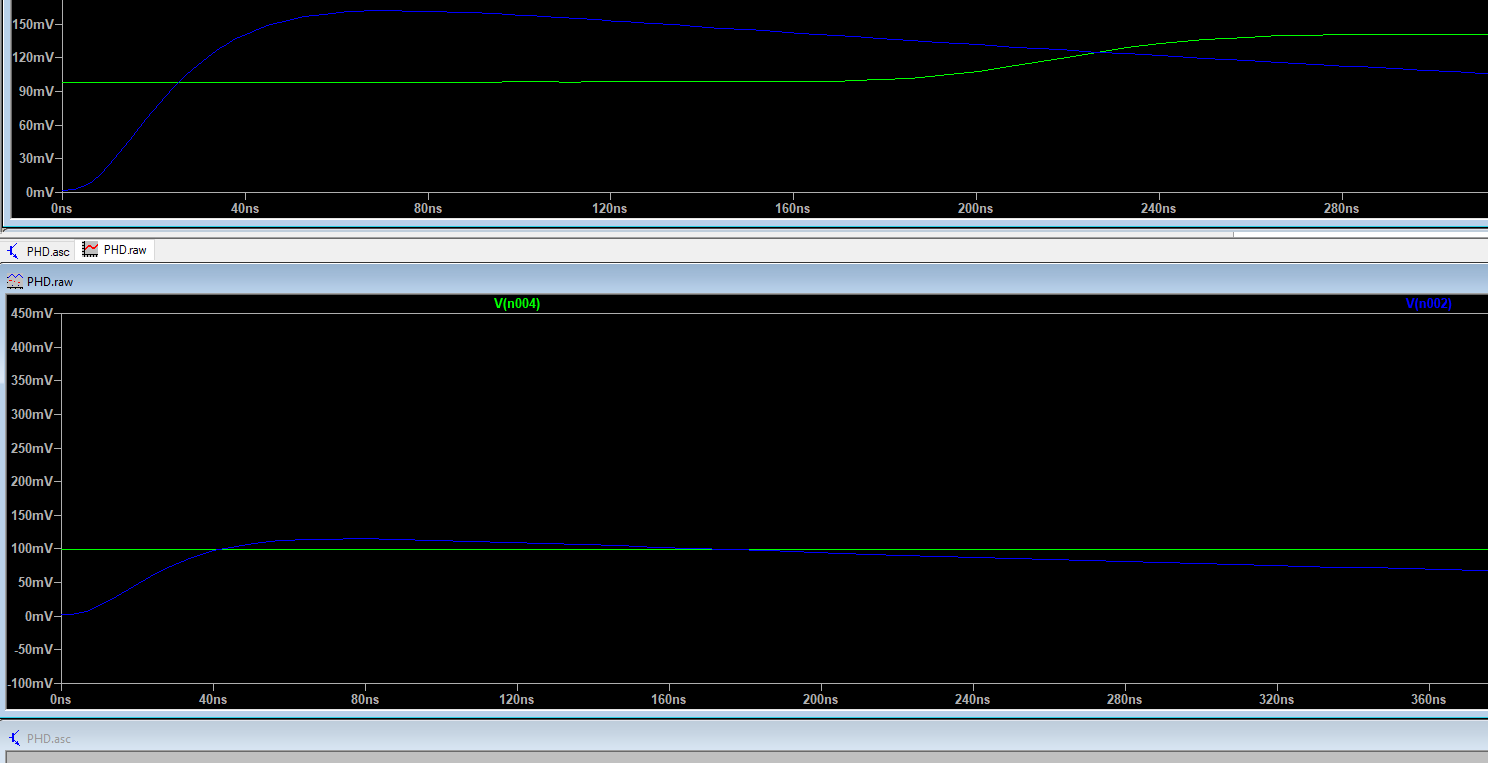Click the blue V(n002) trace label
Viewport: 1488px width, 770px height.
pyautogui.click(x=1428, y=304)
